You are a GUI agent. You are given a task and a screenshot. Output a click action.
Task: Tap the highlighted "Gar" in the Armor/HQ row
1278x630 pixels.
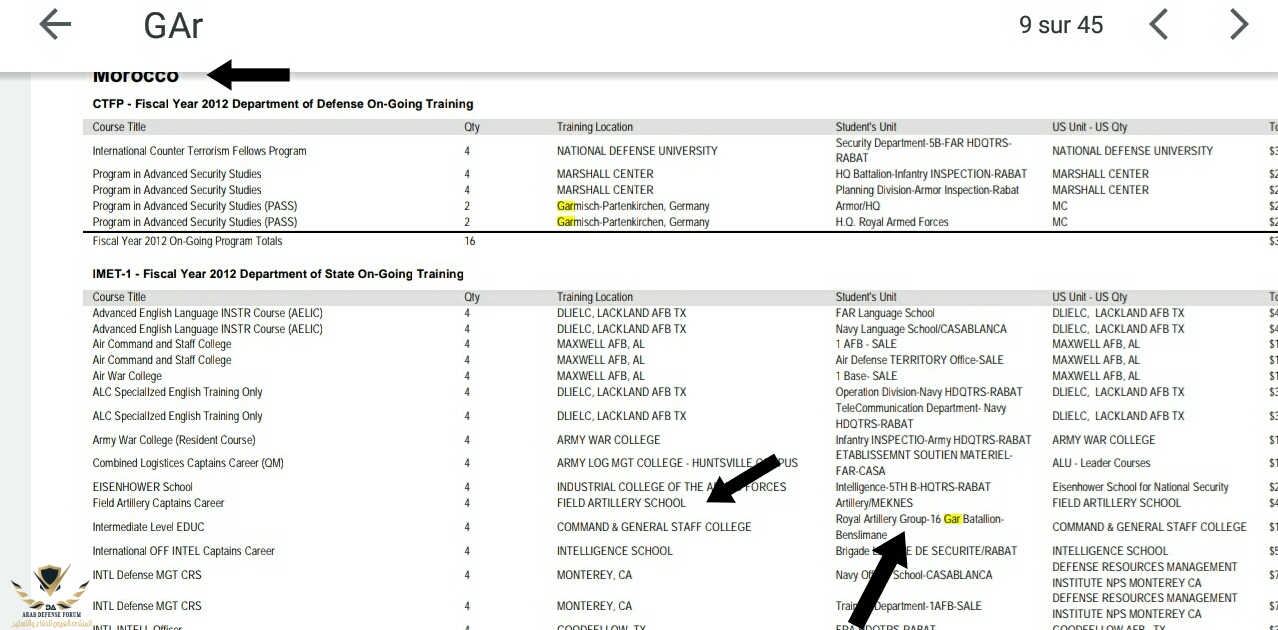pos(566,206)
